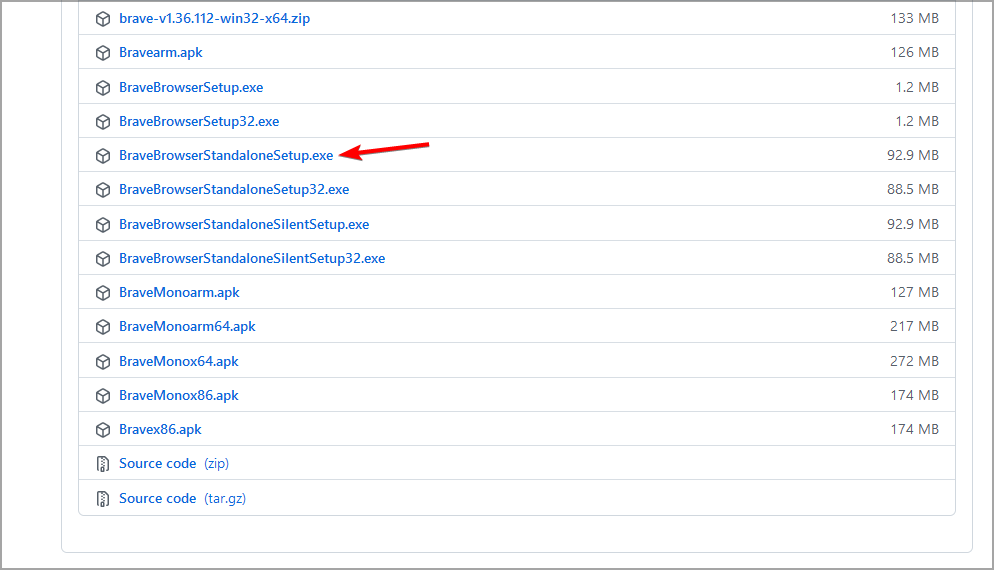The width and height of the screenshot is (994, 570).
Task: Click file icon beside Source code (tar.gz)
Action: click(103, 499)
